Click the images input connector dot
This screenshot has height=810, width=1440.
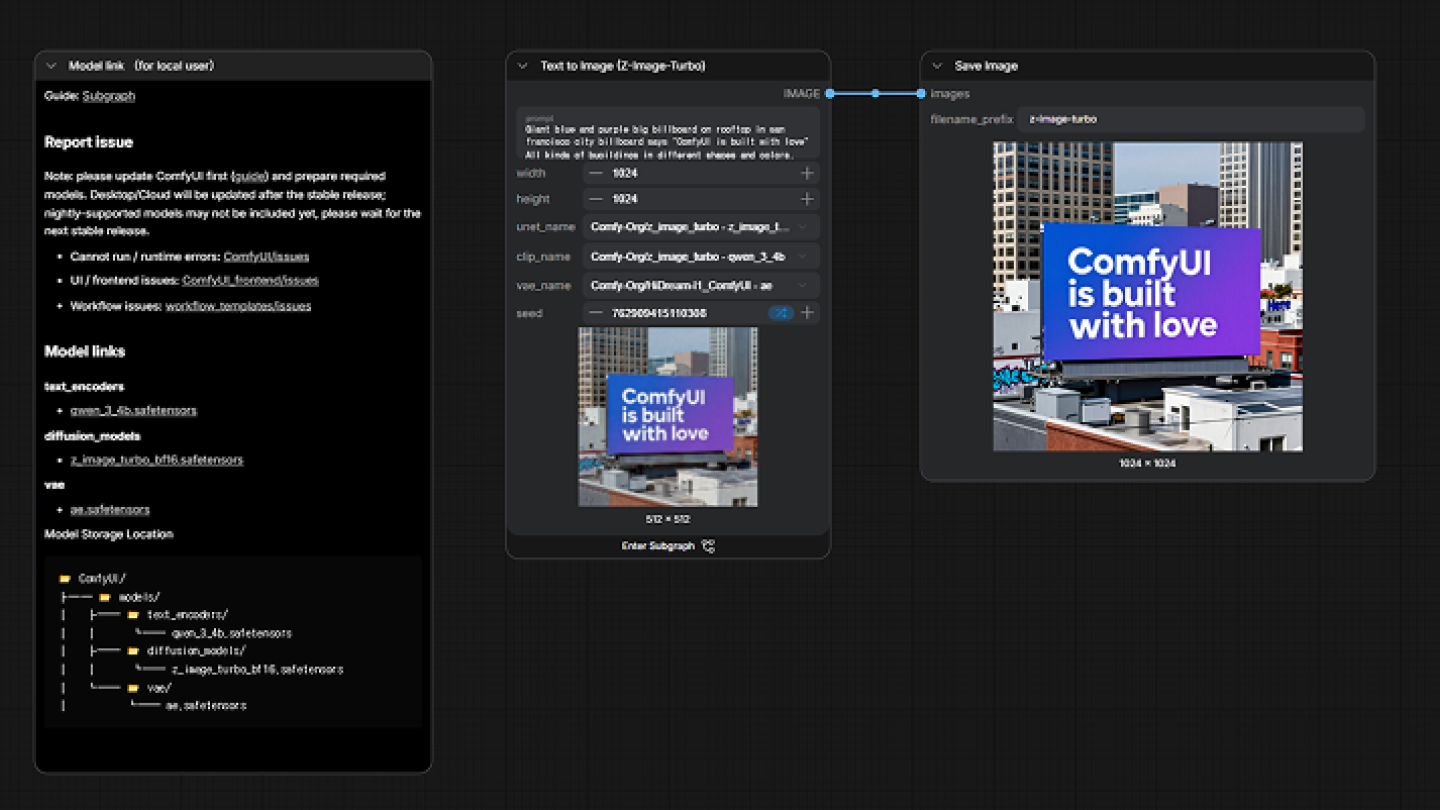point(921,94)
